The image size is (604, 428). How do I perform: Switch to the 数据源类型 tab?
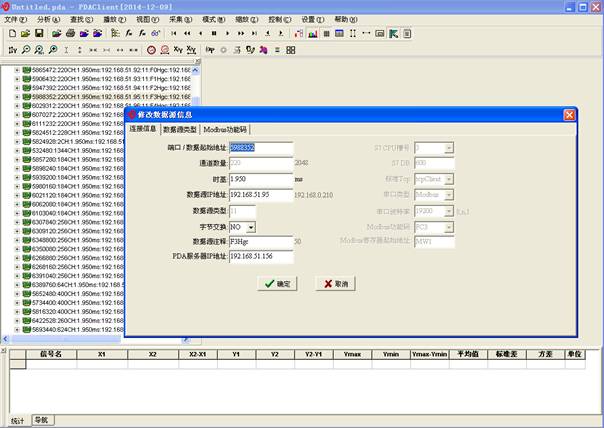click(180, 129)
